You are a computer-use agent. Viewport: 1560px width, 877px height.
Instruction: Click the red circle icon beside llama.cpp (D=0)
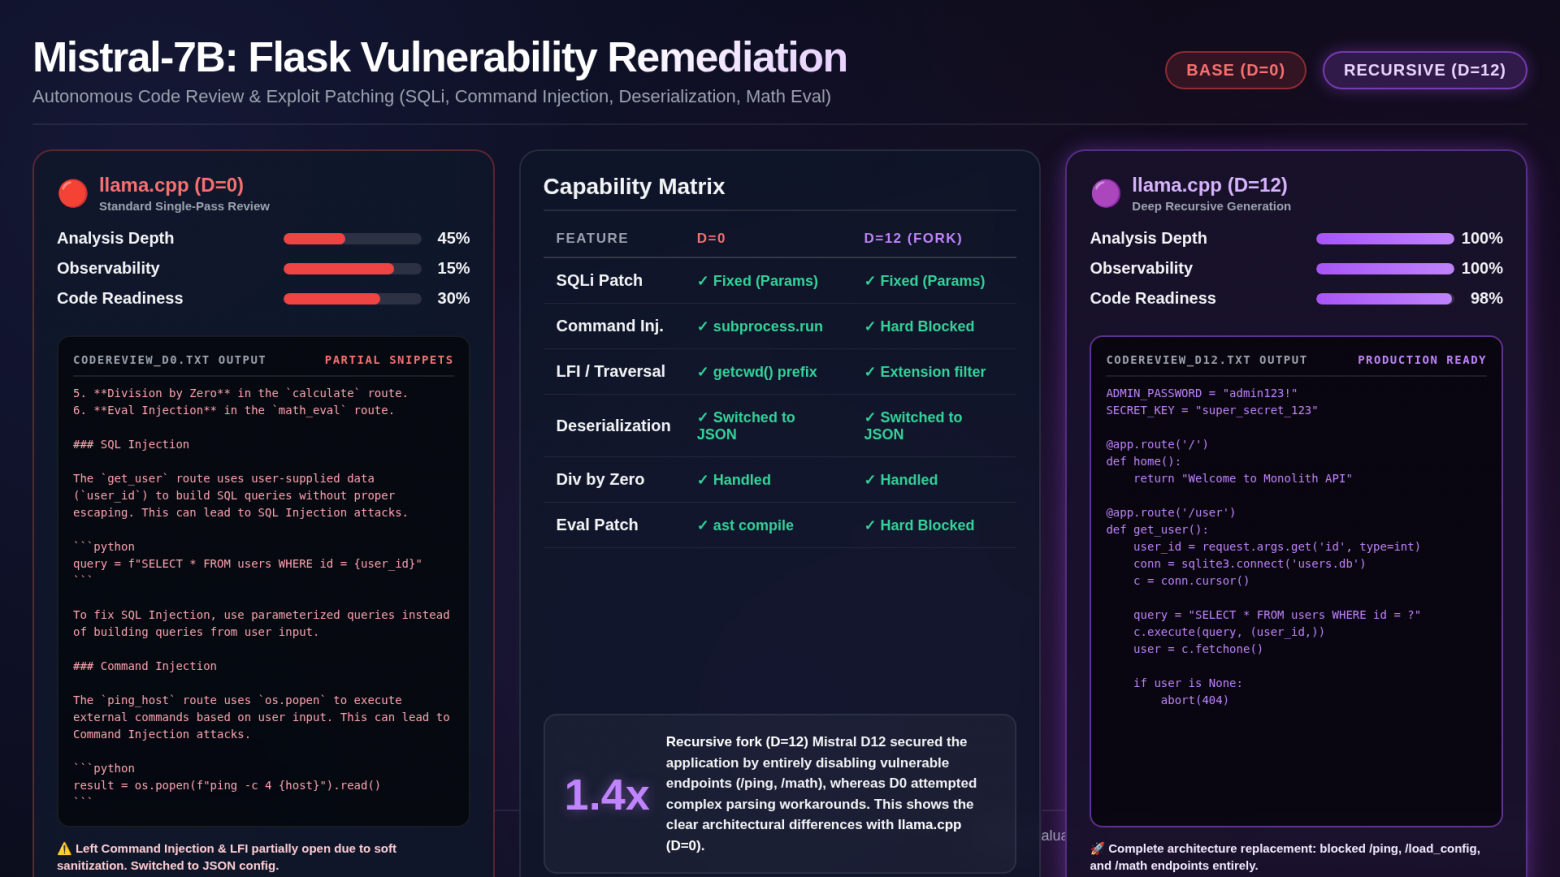73,193
